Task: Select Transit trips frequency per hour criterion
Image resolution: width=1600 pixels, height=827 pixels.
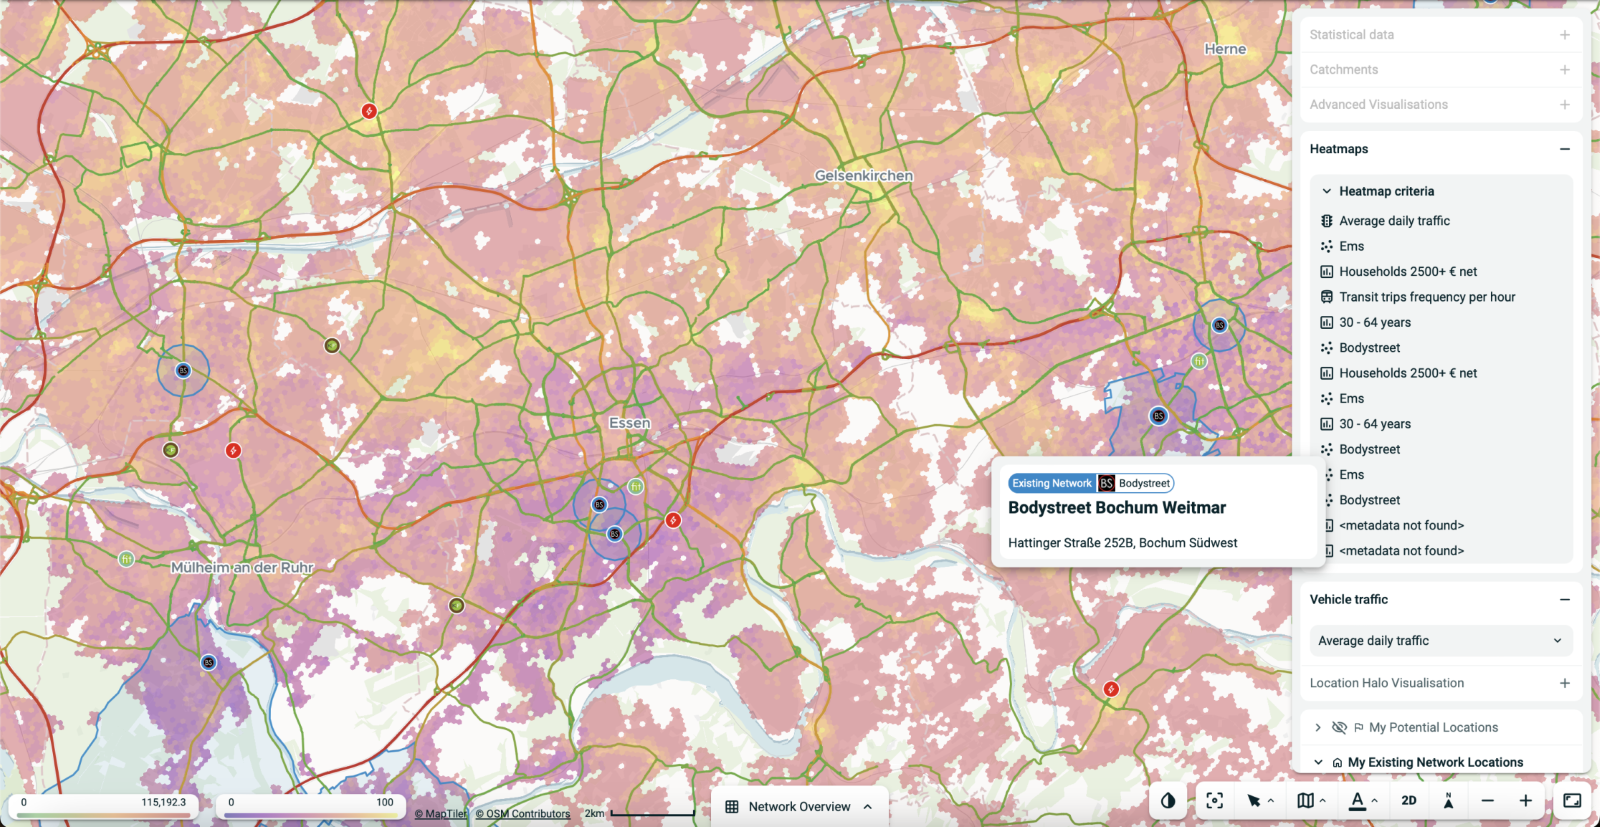Action: coord(1427,297)
